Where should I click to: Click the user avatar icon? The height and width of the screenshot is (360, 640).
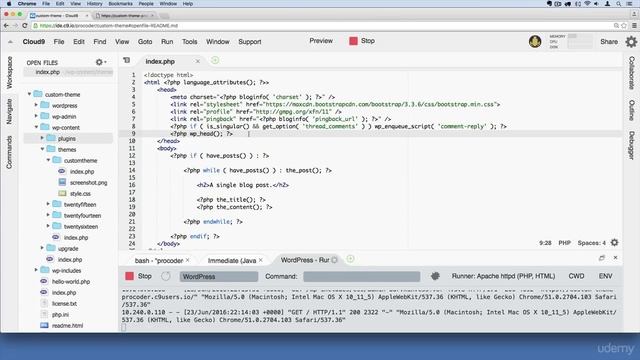pos(535,42)
